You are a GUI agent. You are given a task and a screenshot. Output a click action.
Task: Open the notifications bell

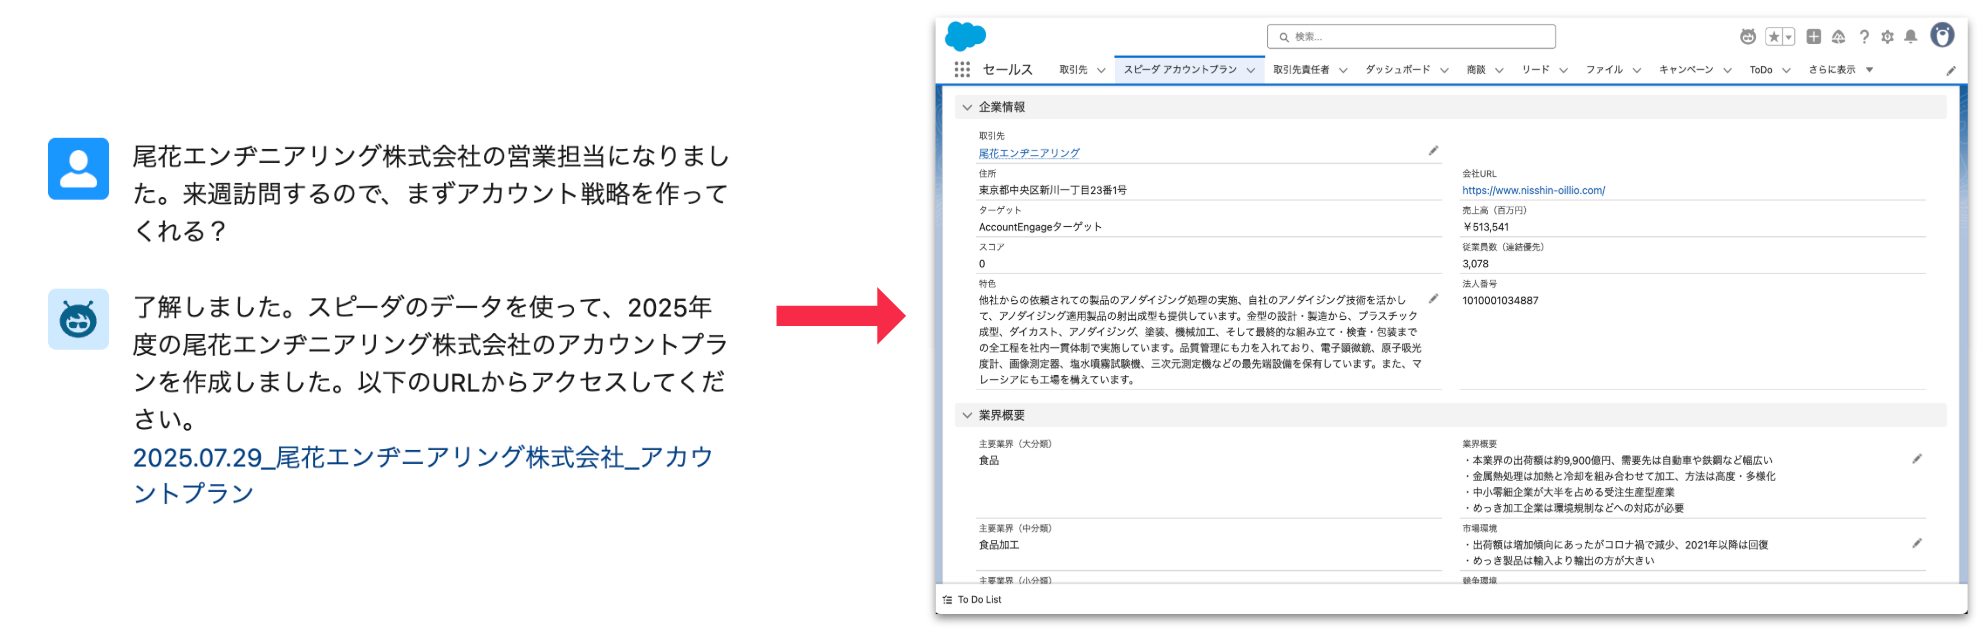(1910, 37)
